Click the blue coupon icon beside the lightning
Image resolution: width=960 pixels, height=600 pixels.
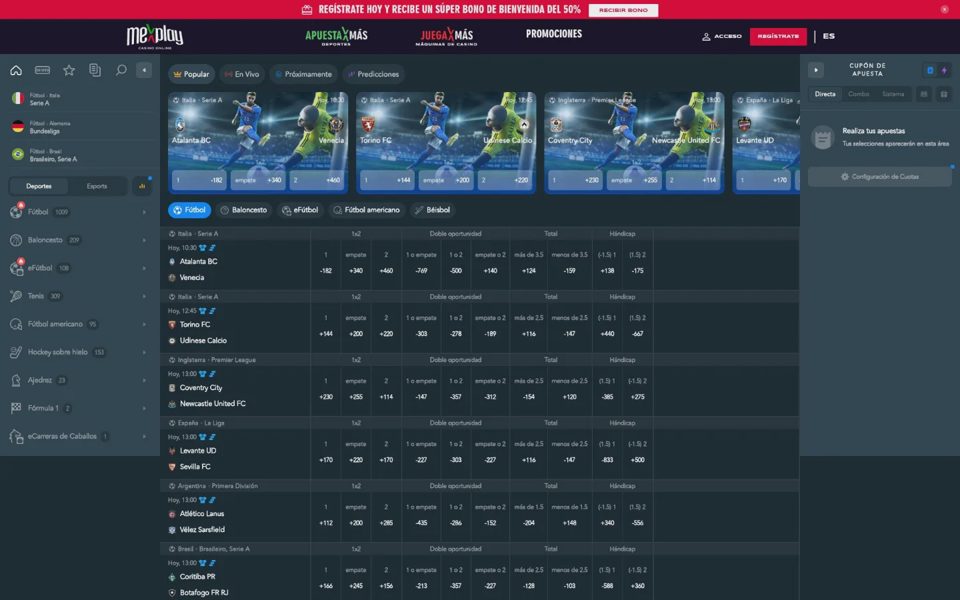[x=930, y=70]
